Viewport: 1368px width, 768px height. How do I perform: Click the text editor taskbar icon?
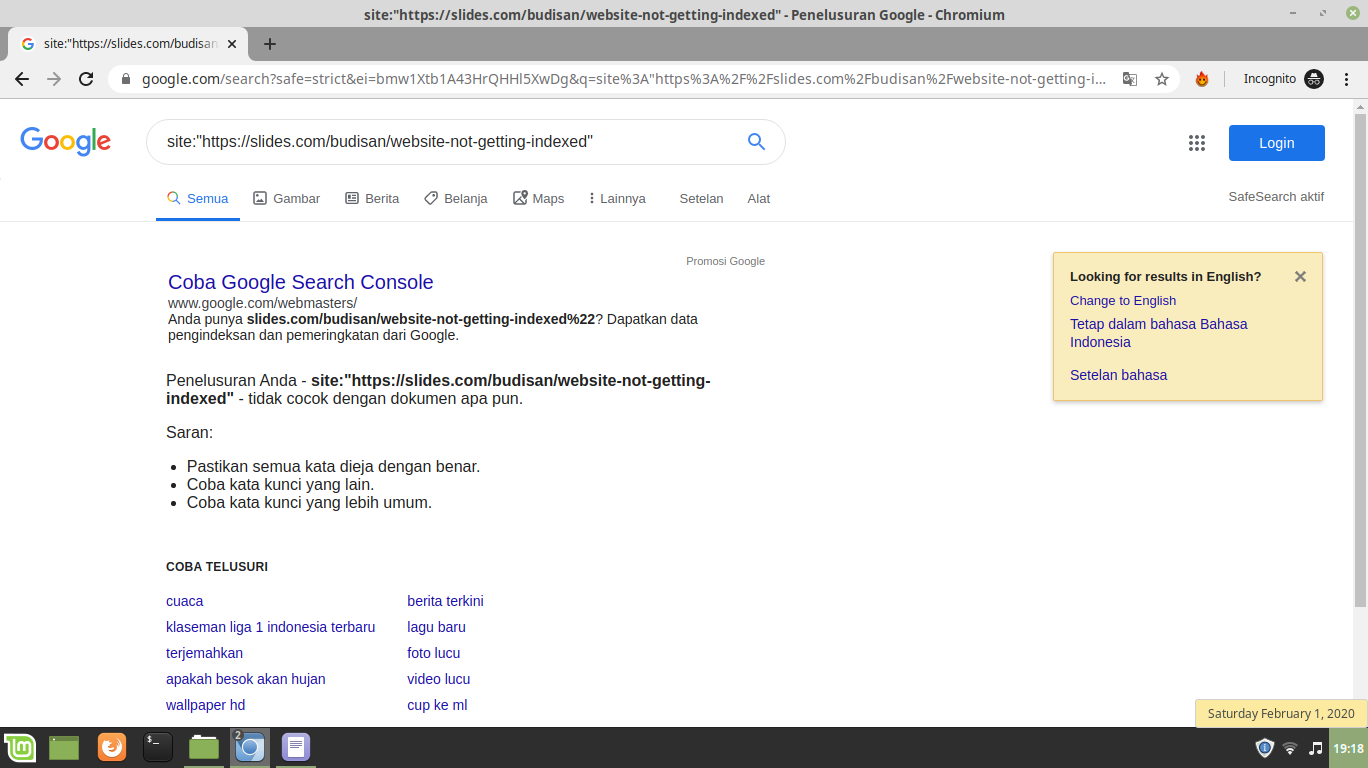pyautogui.click(x=296, y=747)
